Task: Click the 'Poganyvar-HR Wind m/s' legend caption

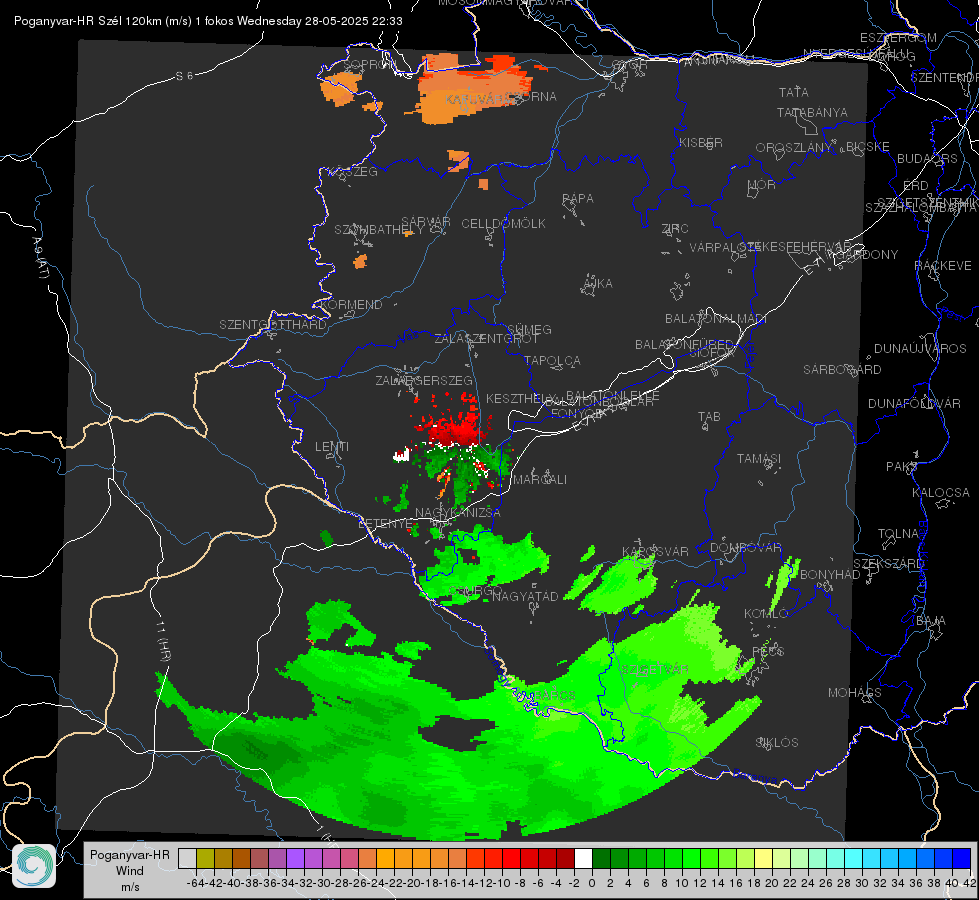Action: point(130,871)
